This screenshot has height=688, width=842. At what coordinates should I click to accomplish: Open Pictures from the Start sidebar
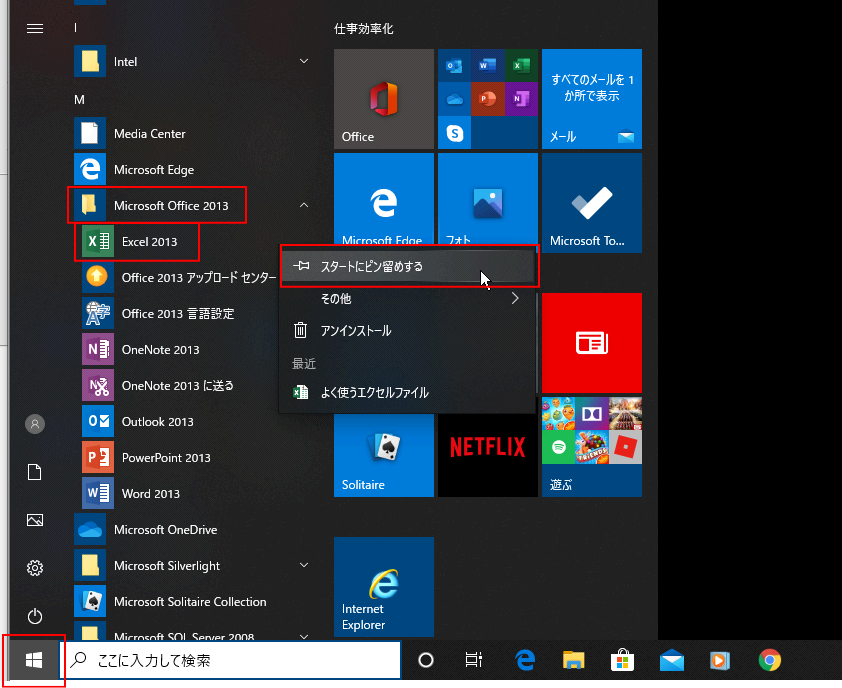pyautogui.click(x=35, y=520)
